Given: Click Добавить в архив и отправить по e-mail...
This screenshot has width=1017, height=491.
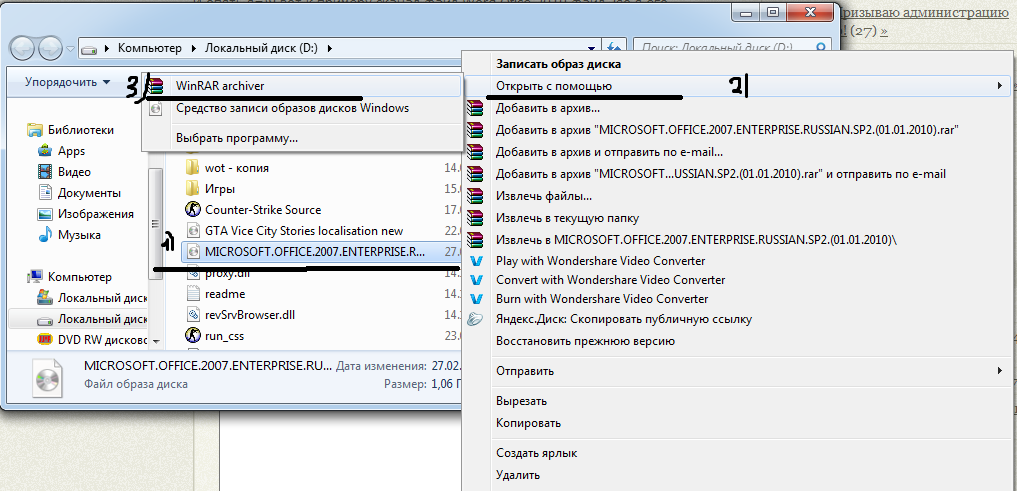Looking at the screenshot, I should coord(609,152).
